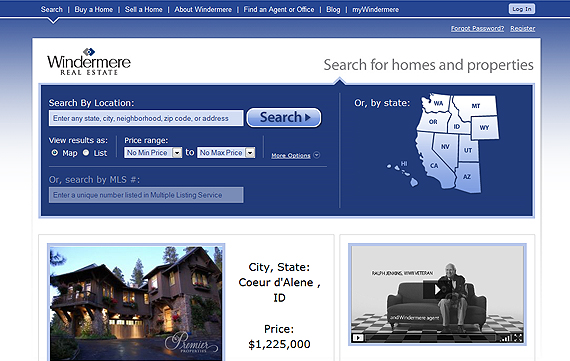
Task: Open the Buy a Home menu
Action: pos(93,9)
